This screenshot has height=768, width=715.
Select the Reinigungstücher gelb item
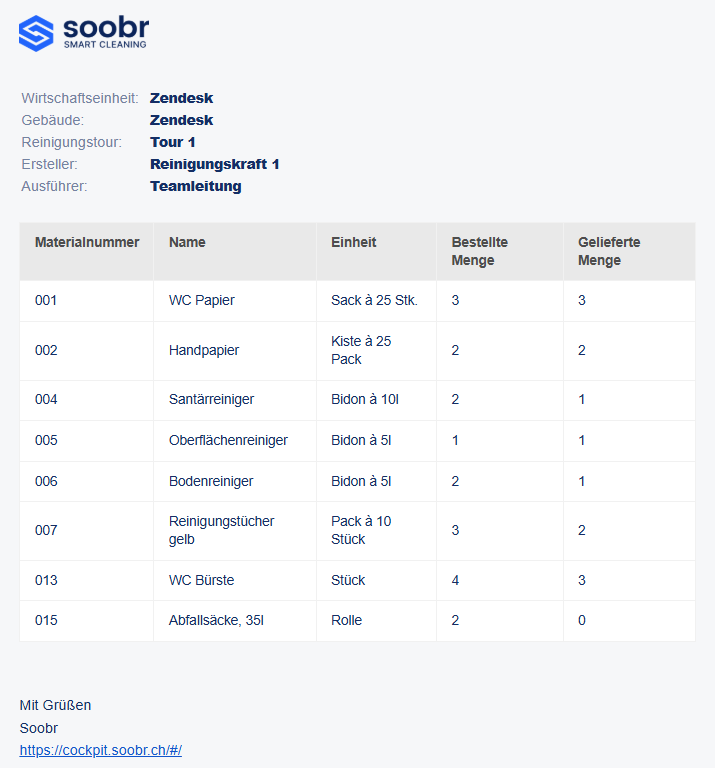point(221,530)
